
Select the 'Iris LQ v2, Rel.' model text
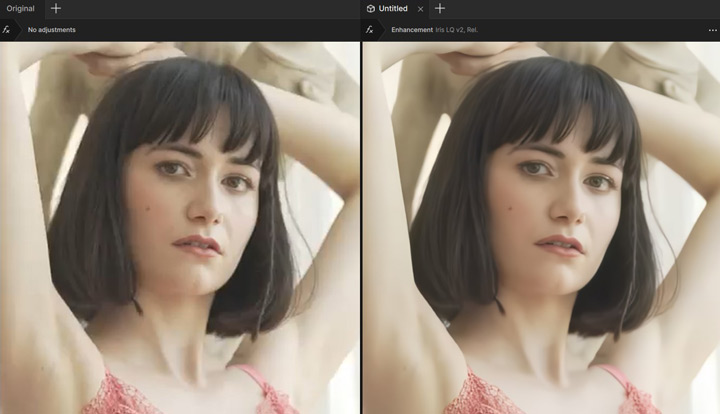pos(456,30)
